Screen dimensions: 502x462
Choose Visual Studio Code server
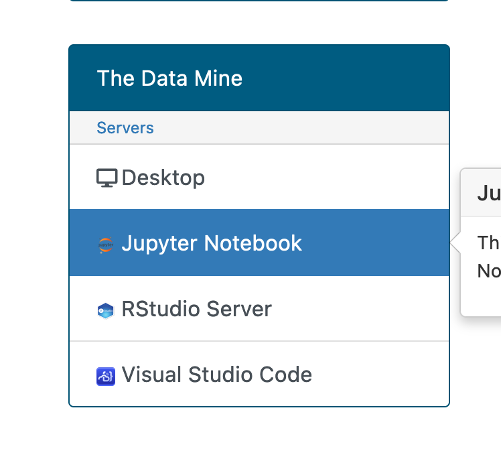(x=259, y=374)
